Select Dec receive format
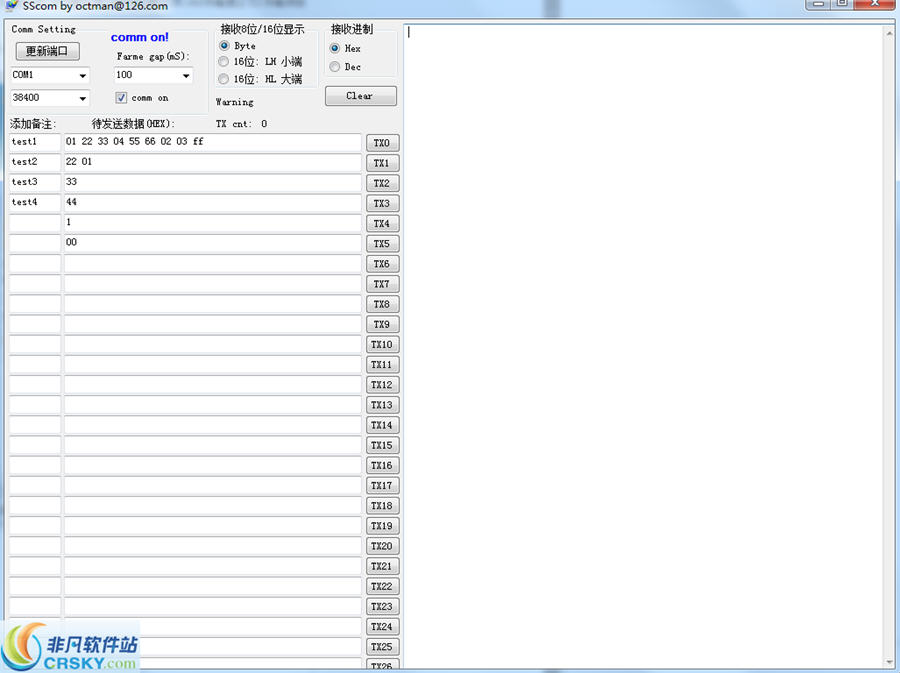Image resolution: width=900 pixels, height=673 pixels. [335, 67]
